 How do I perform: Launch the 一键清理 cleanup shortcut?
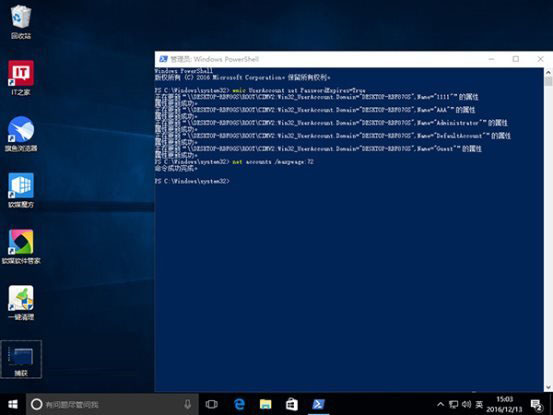click(21, 303)
